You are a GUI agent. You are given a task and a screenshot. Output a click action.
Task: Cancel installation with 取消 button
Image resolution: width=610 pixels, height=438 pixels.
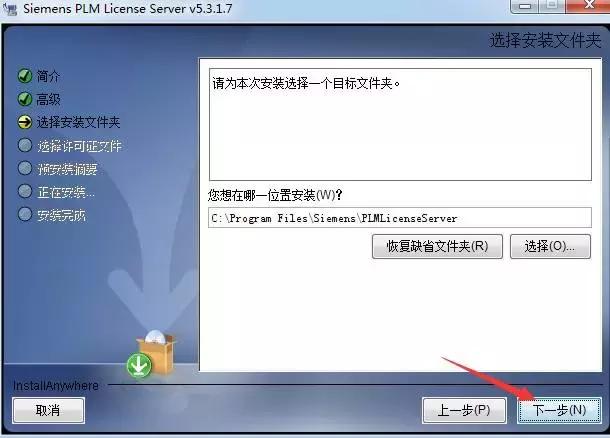[x=48, y=410]
